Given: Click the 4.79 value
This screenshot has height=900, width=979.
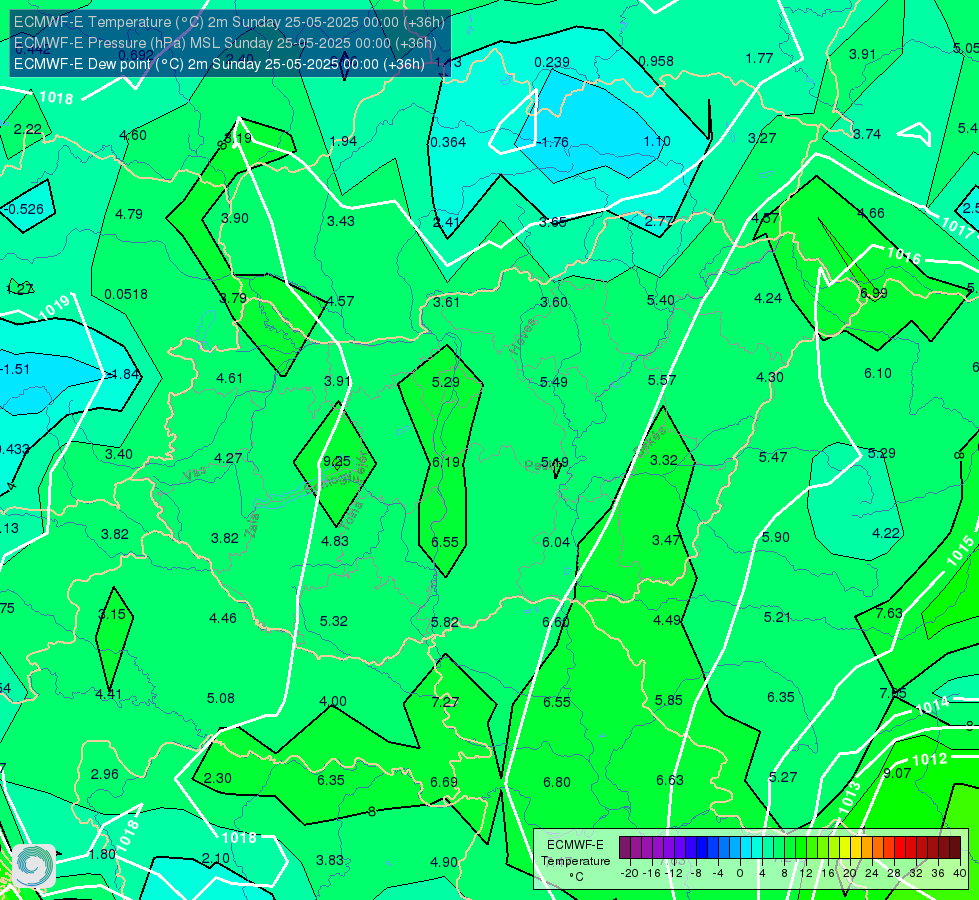Looking at the screenshot, I should tap(129, 214).
